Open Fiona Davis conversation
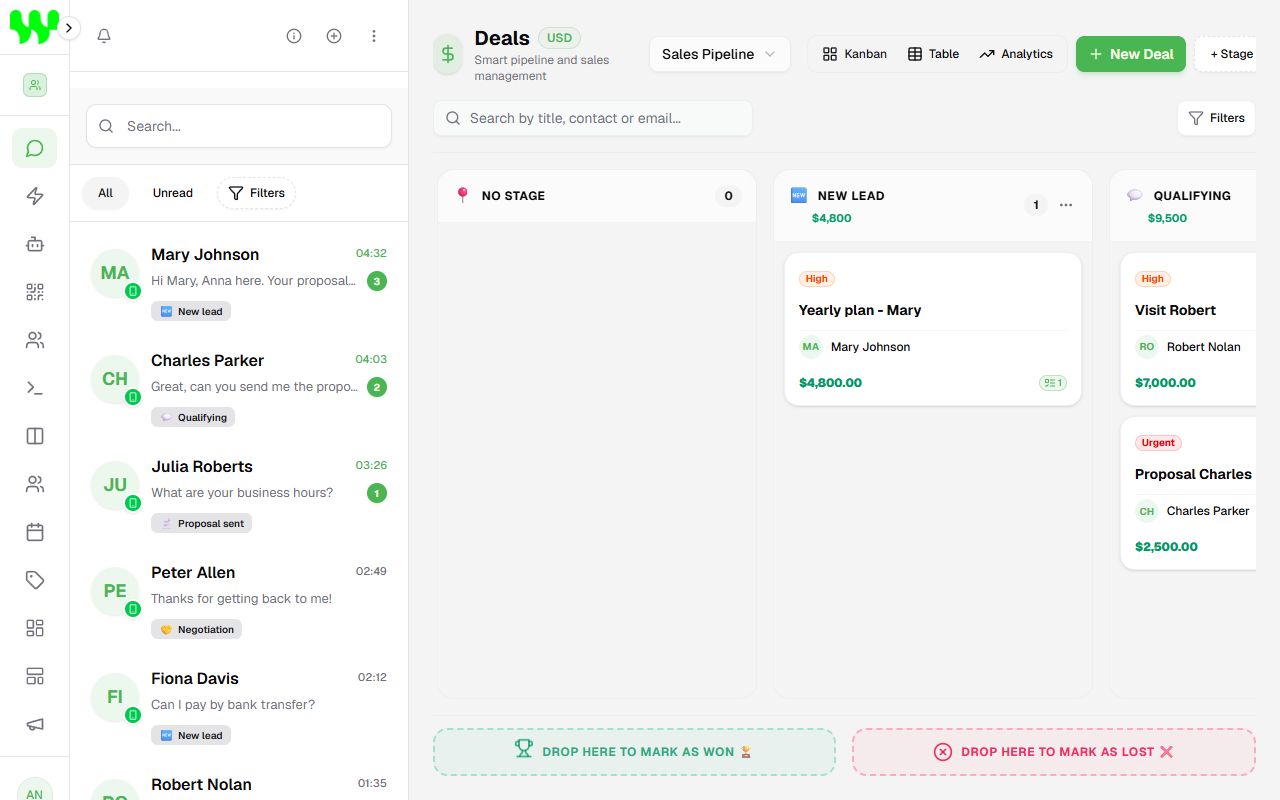1280x800 pixels. [239, 707]
